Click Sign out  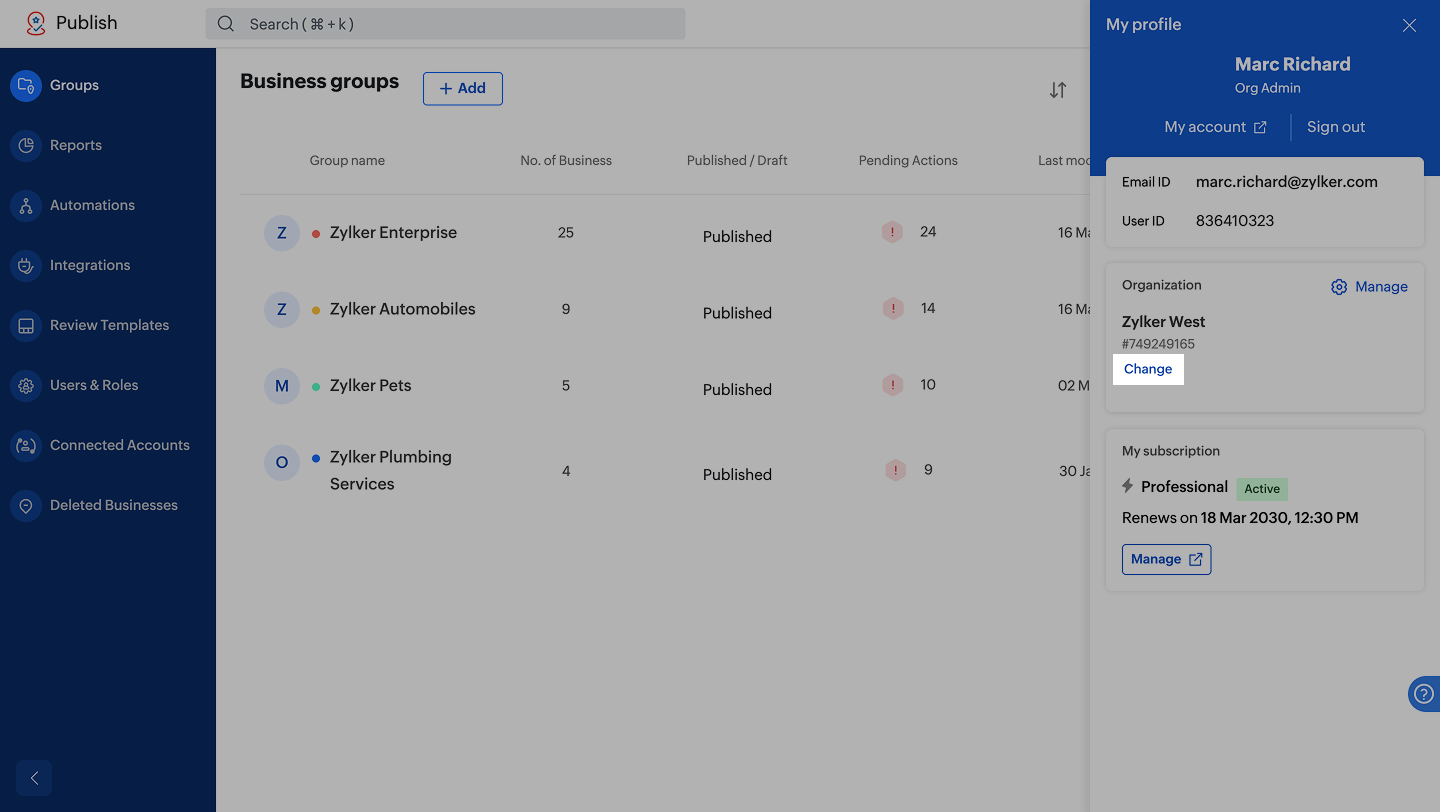1335,127
